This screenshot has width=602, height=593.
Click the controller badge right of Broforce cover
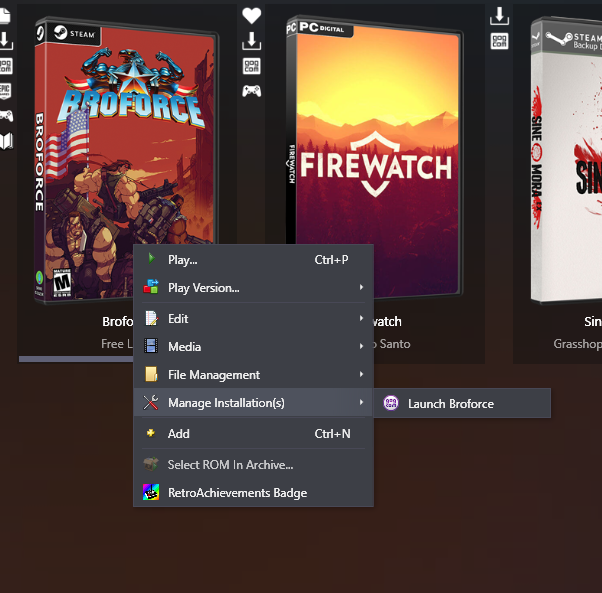click(251, 91)
